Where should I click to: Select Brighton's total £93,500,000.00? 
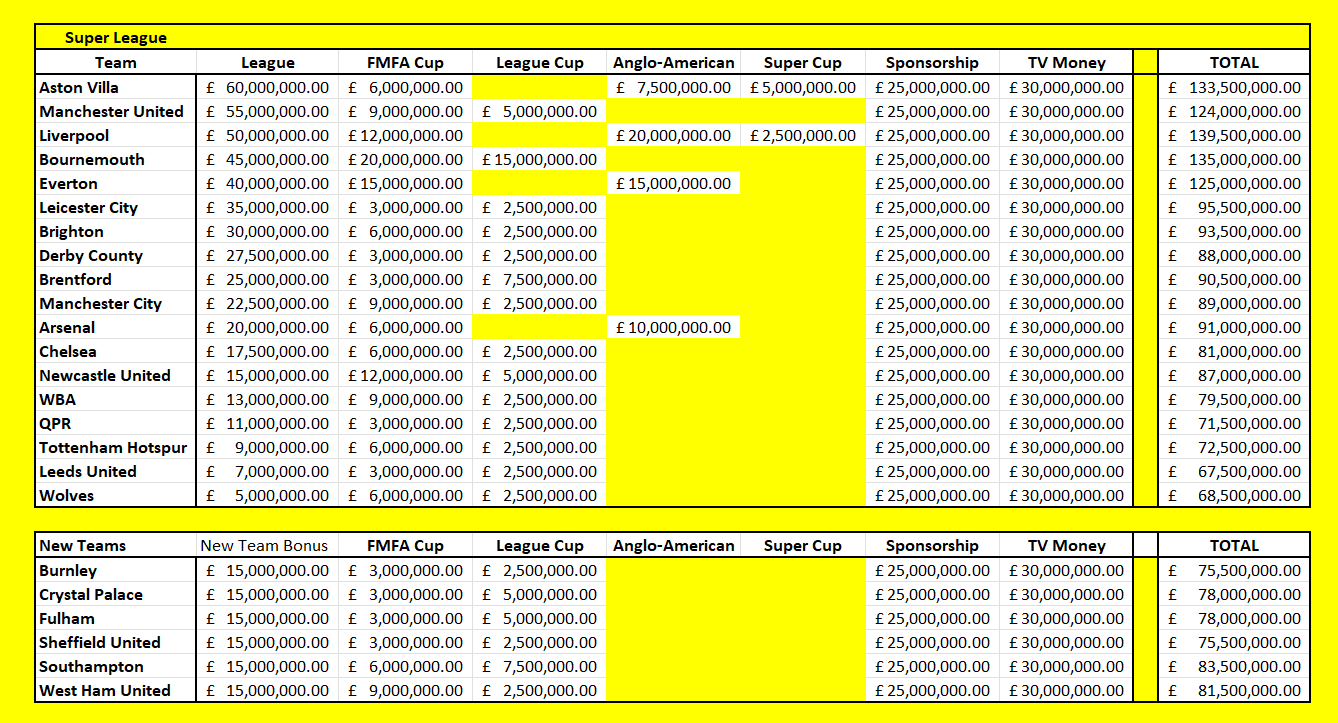1234,231
